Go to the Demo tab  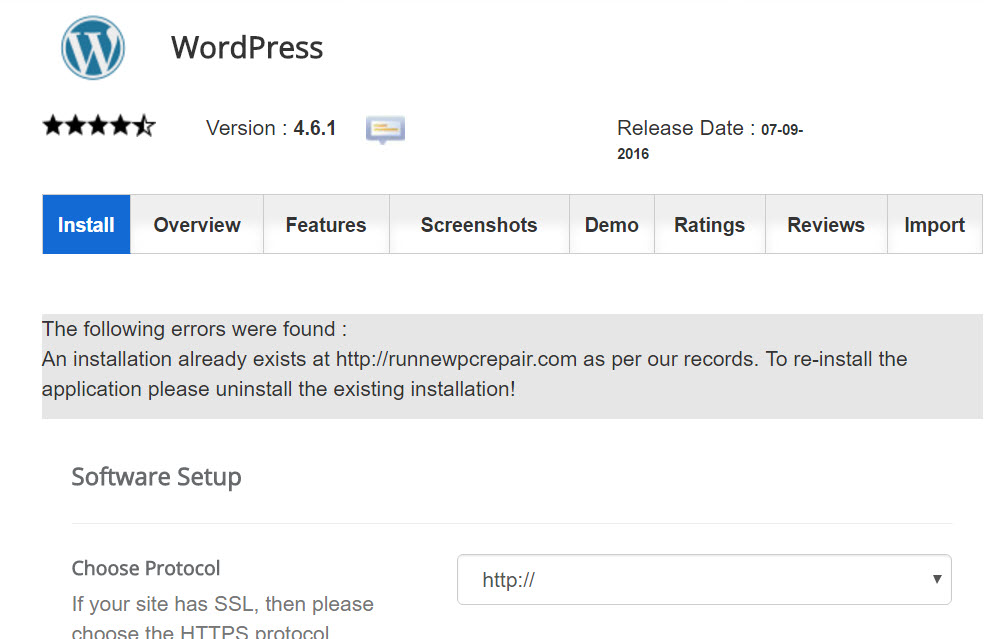tap(612, 225)
